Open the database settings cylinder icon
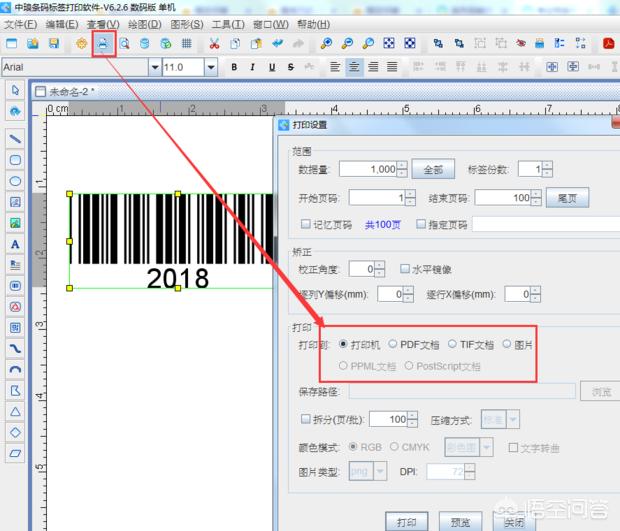 tap(145, 43)
